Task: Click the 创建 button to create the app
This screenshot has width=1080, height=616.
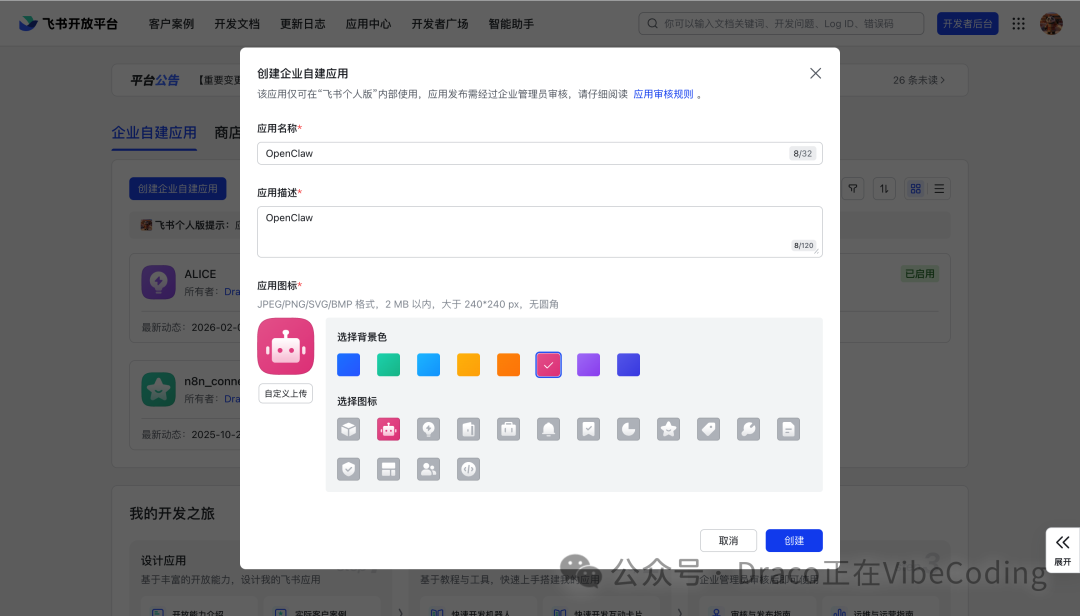Action: click(x=793, y=540)
